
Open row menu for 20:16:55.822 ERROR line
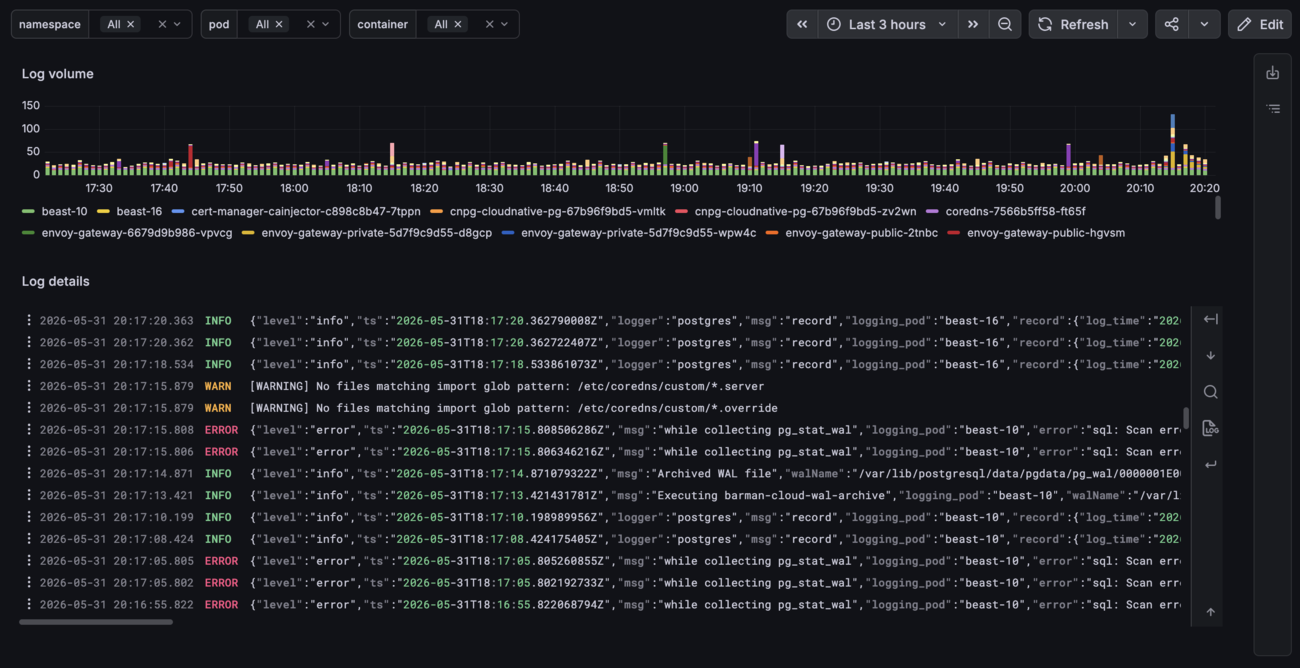[29, 604]
